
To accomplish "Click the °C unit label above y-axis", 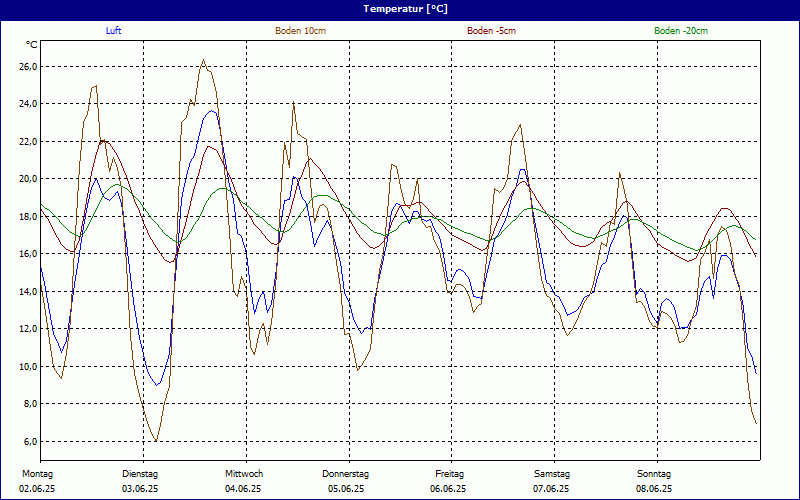I will point(32,45).
